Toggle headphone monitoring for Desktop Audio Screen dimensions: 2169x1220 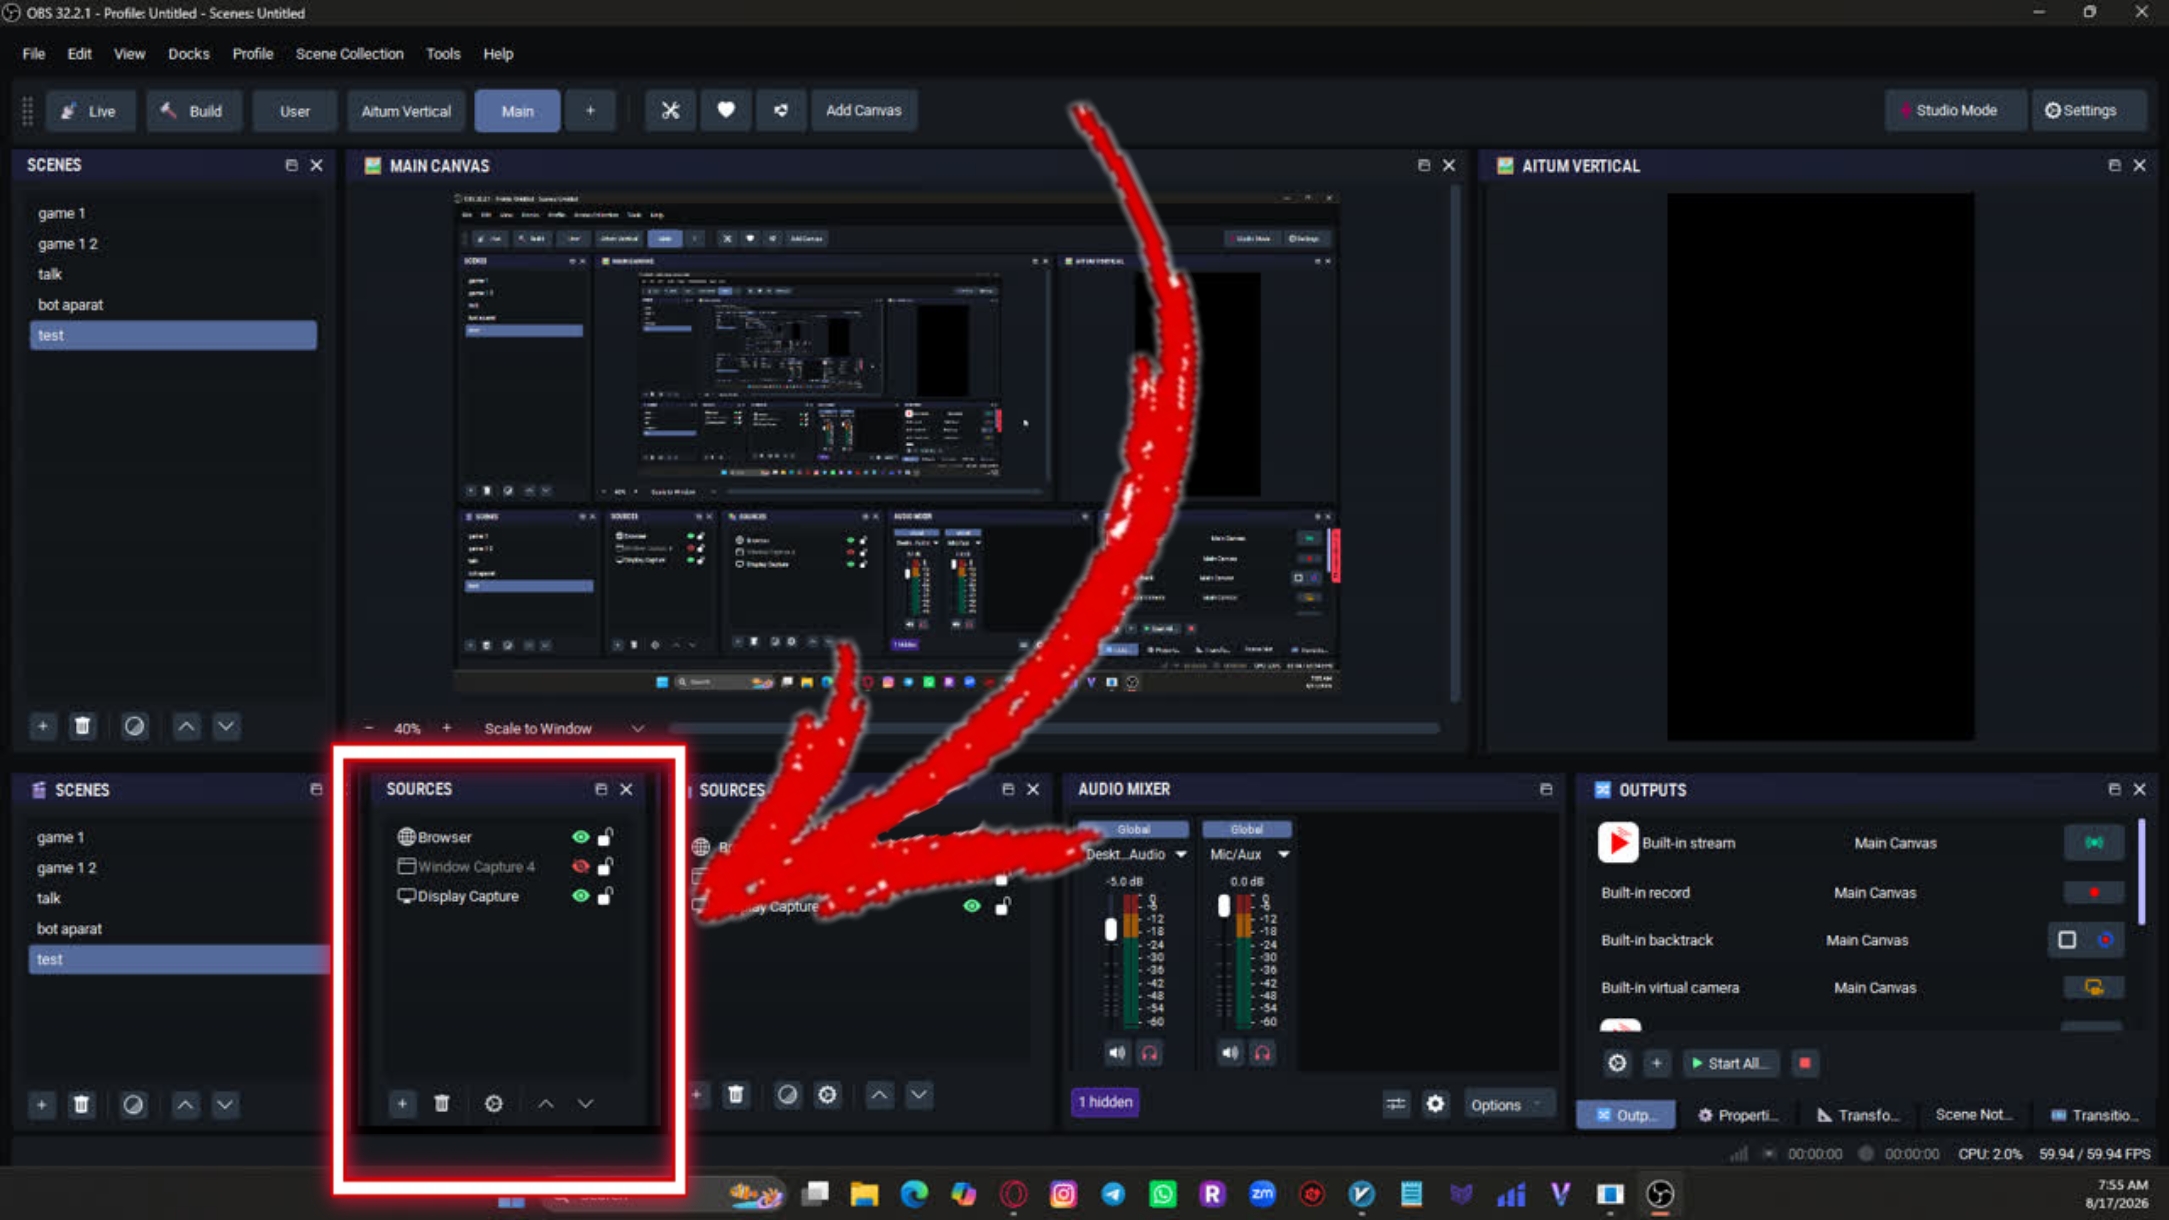1150,1053
